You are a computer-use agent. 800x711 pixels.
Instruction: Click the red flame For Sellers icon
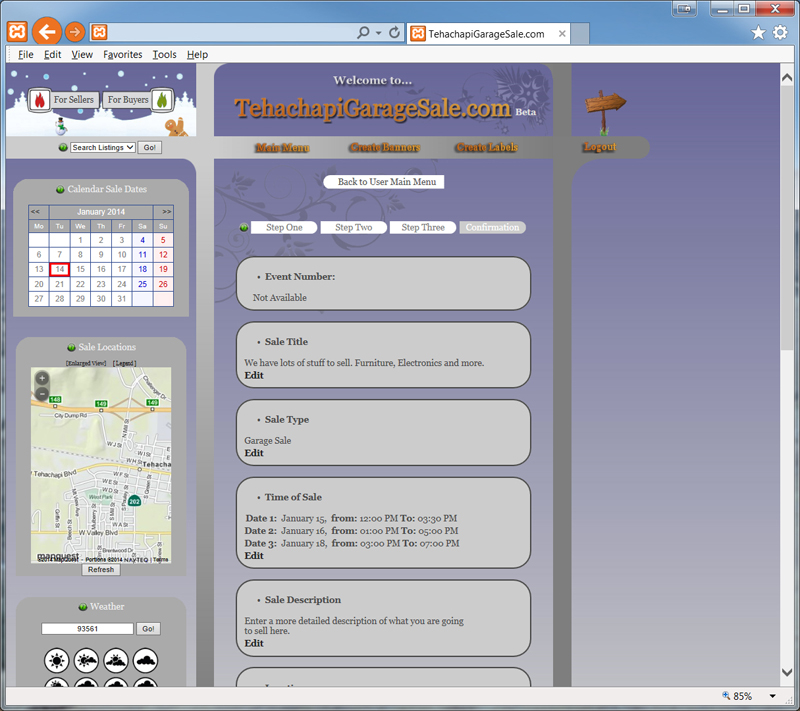tap(39, 100)
